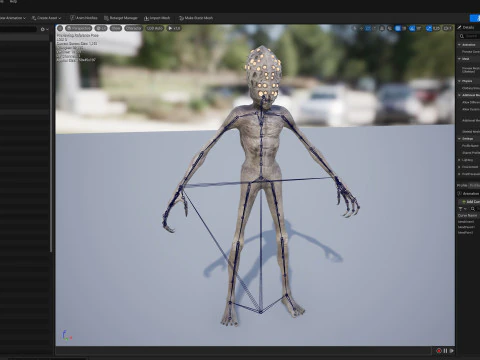480x360 pixels.
Task: Click the axis orientation gizmo in viewport
Action: 66,335
